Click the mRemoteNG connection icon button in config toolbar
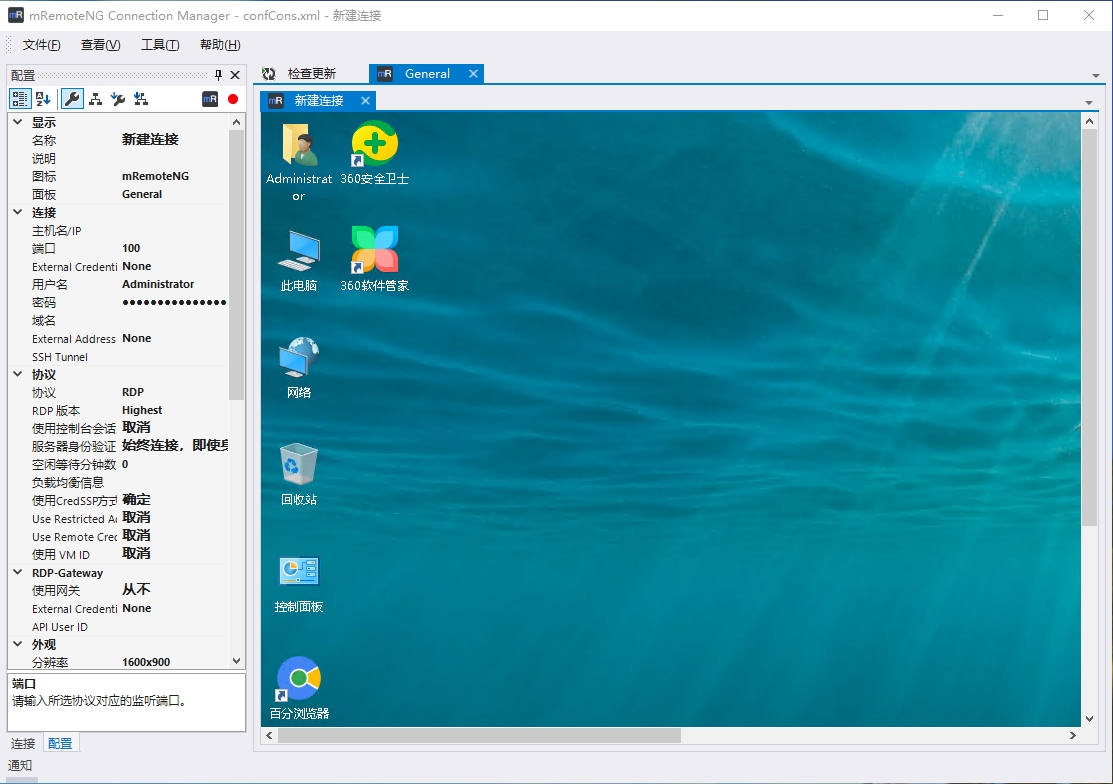The image size is (1113, 784). click(210, 99)
